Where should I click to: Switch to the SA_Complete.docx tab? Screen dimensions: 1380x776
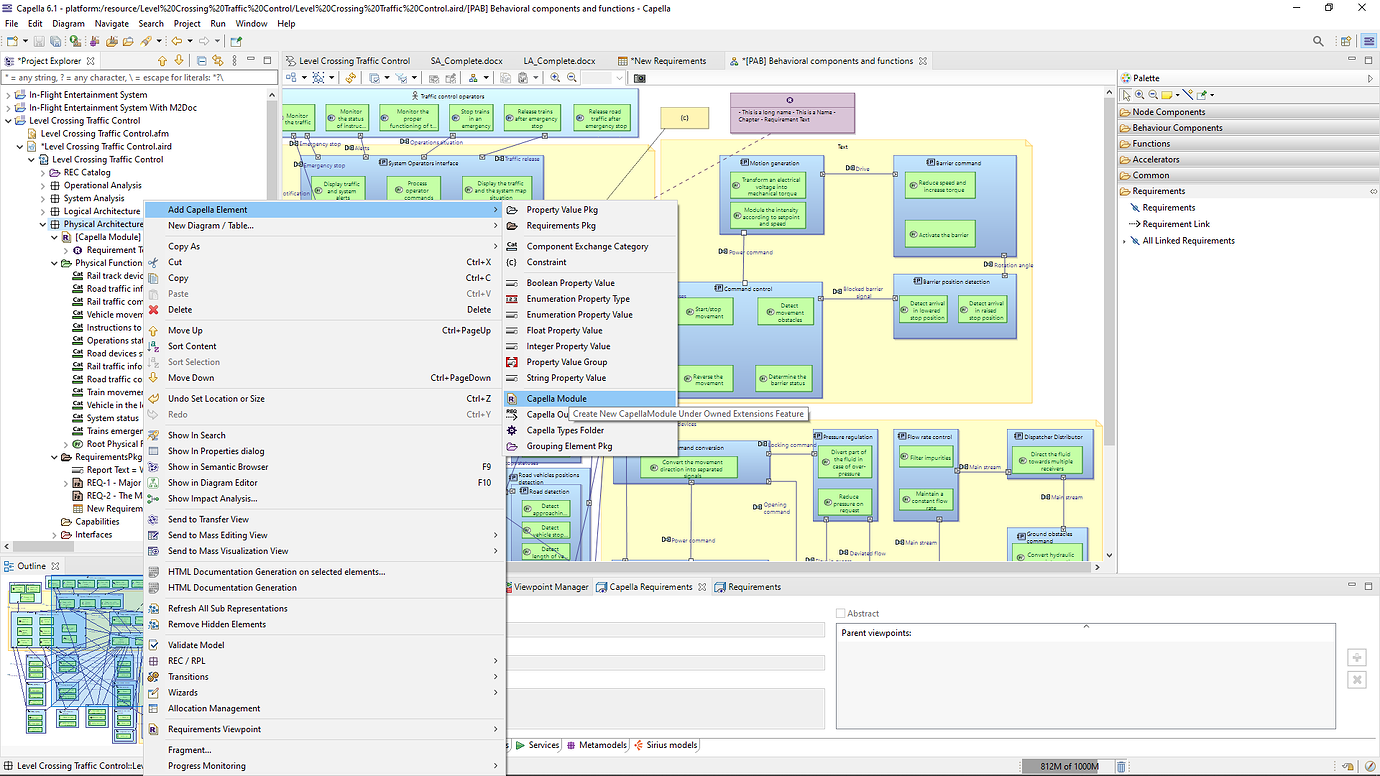[x=466, y=60]
